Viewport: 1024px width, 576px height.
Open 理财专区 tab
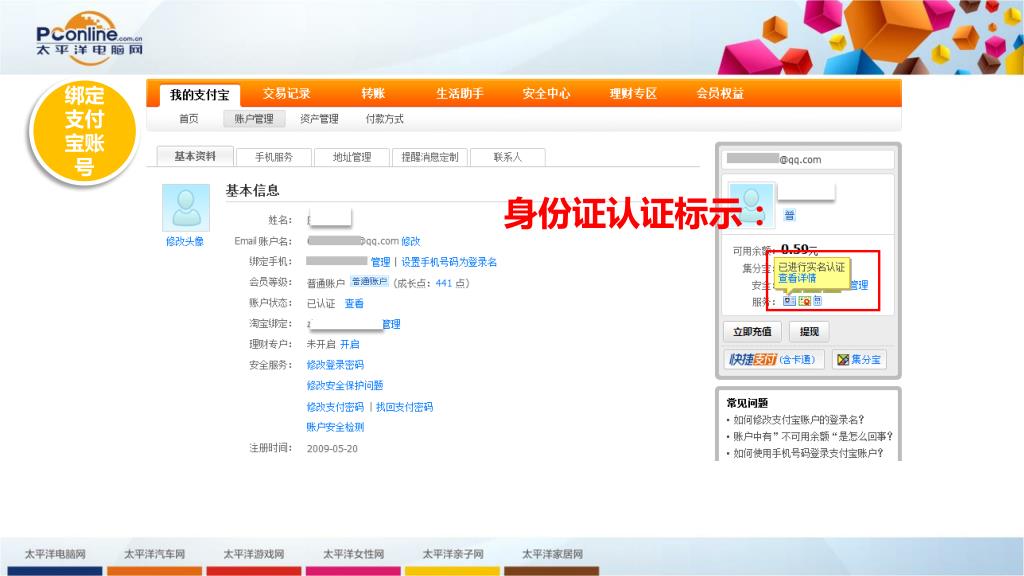[633, 93]
